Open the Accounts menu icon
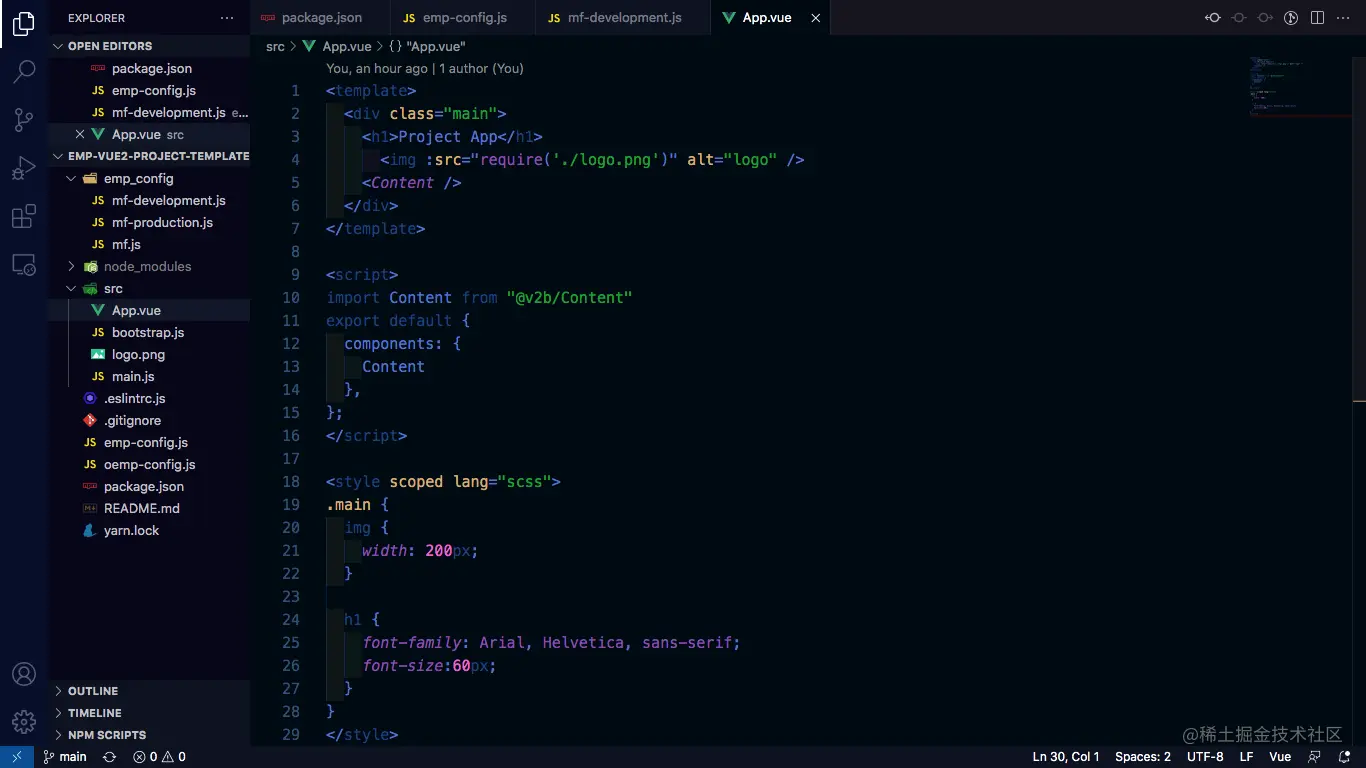Image resolution: width=1366 pixels, height=768 pixels. tap(24, 674)
